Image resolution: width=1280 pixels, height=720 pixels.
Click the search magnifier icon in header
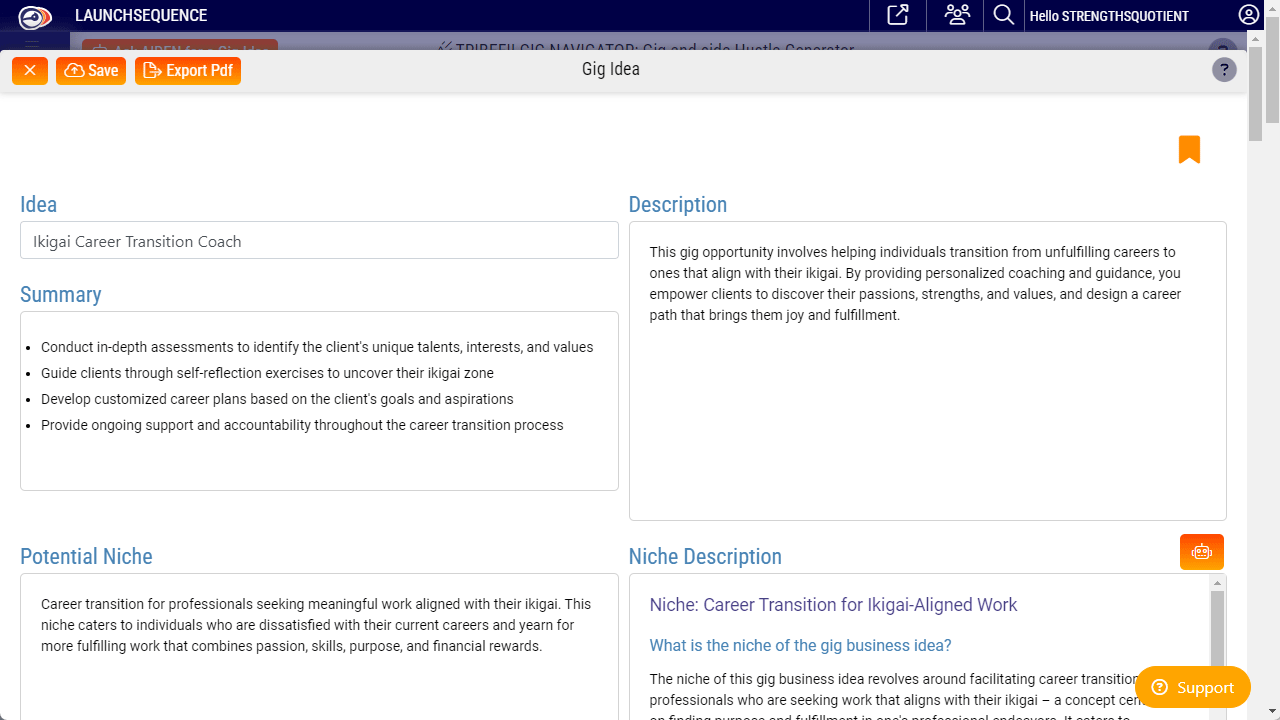point(1004,15)
